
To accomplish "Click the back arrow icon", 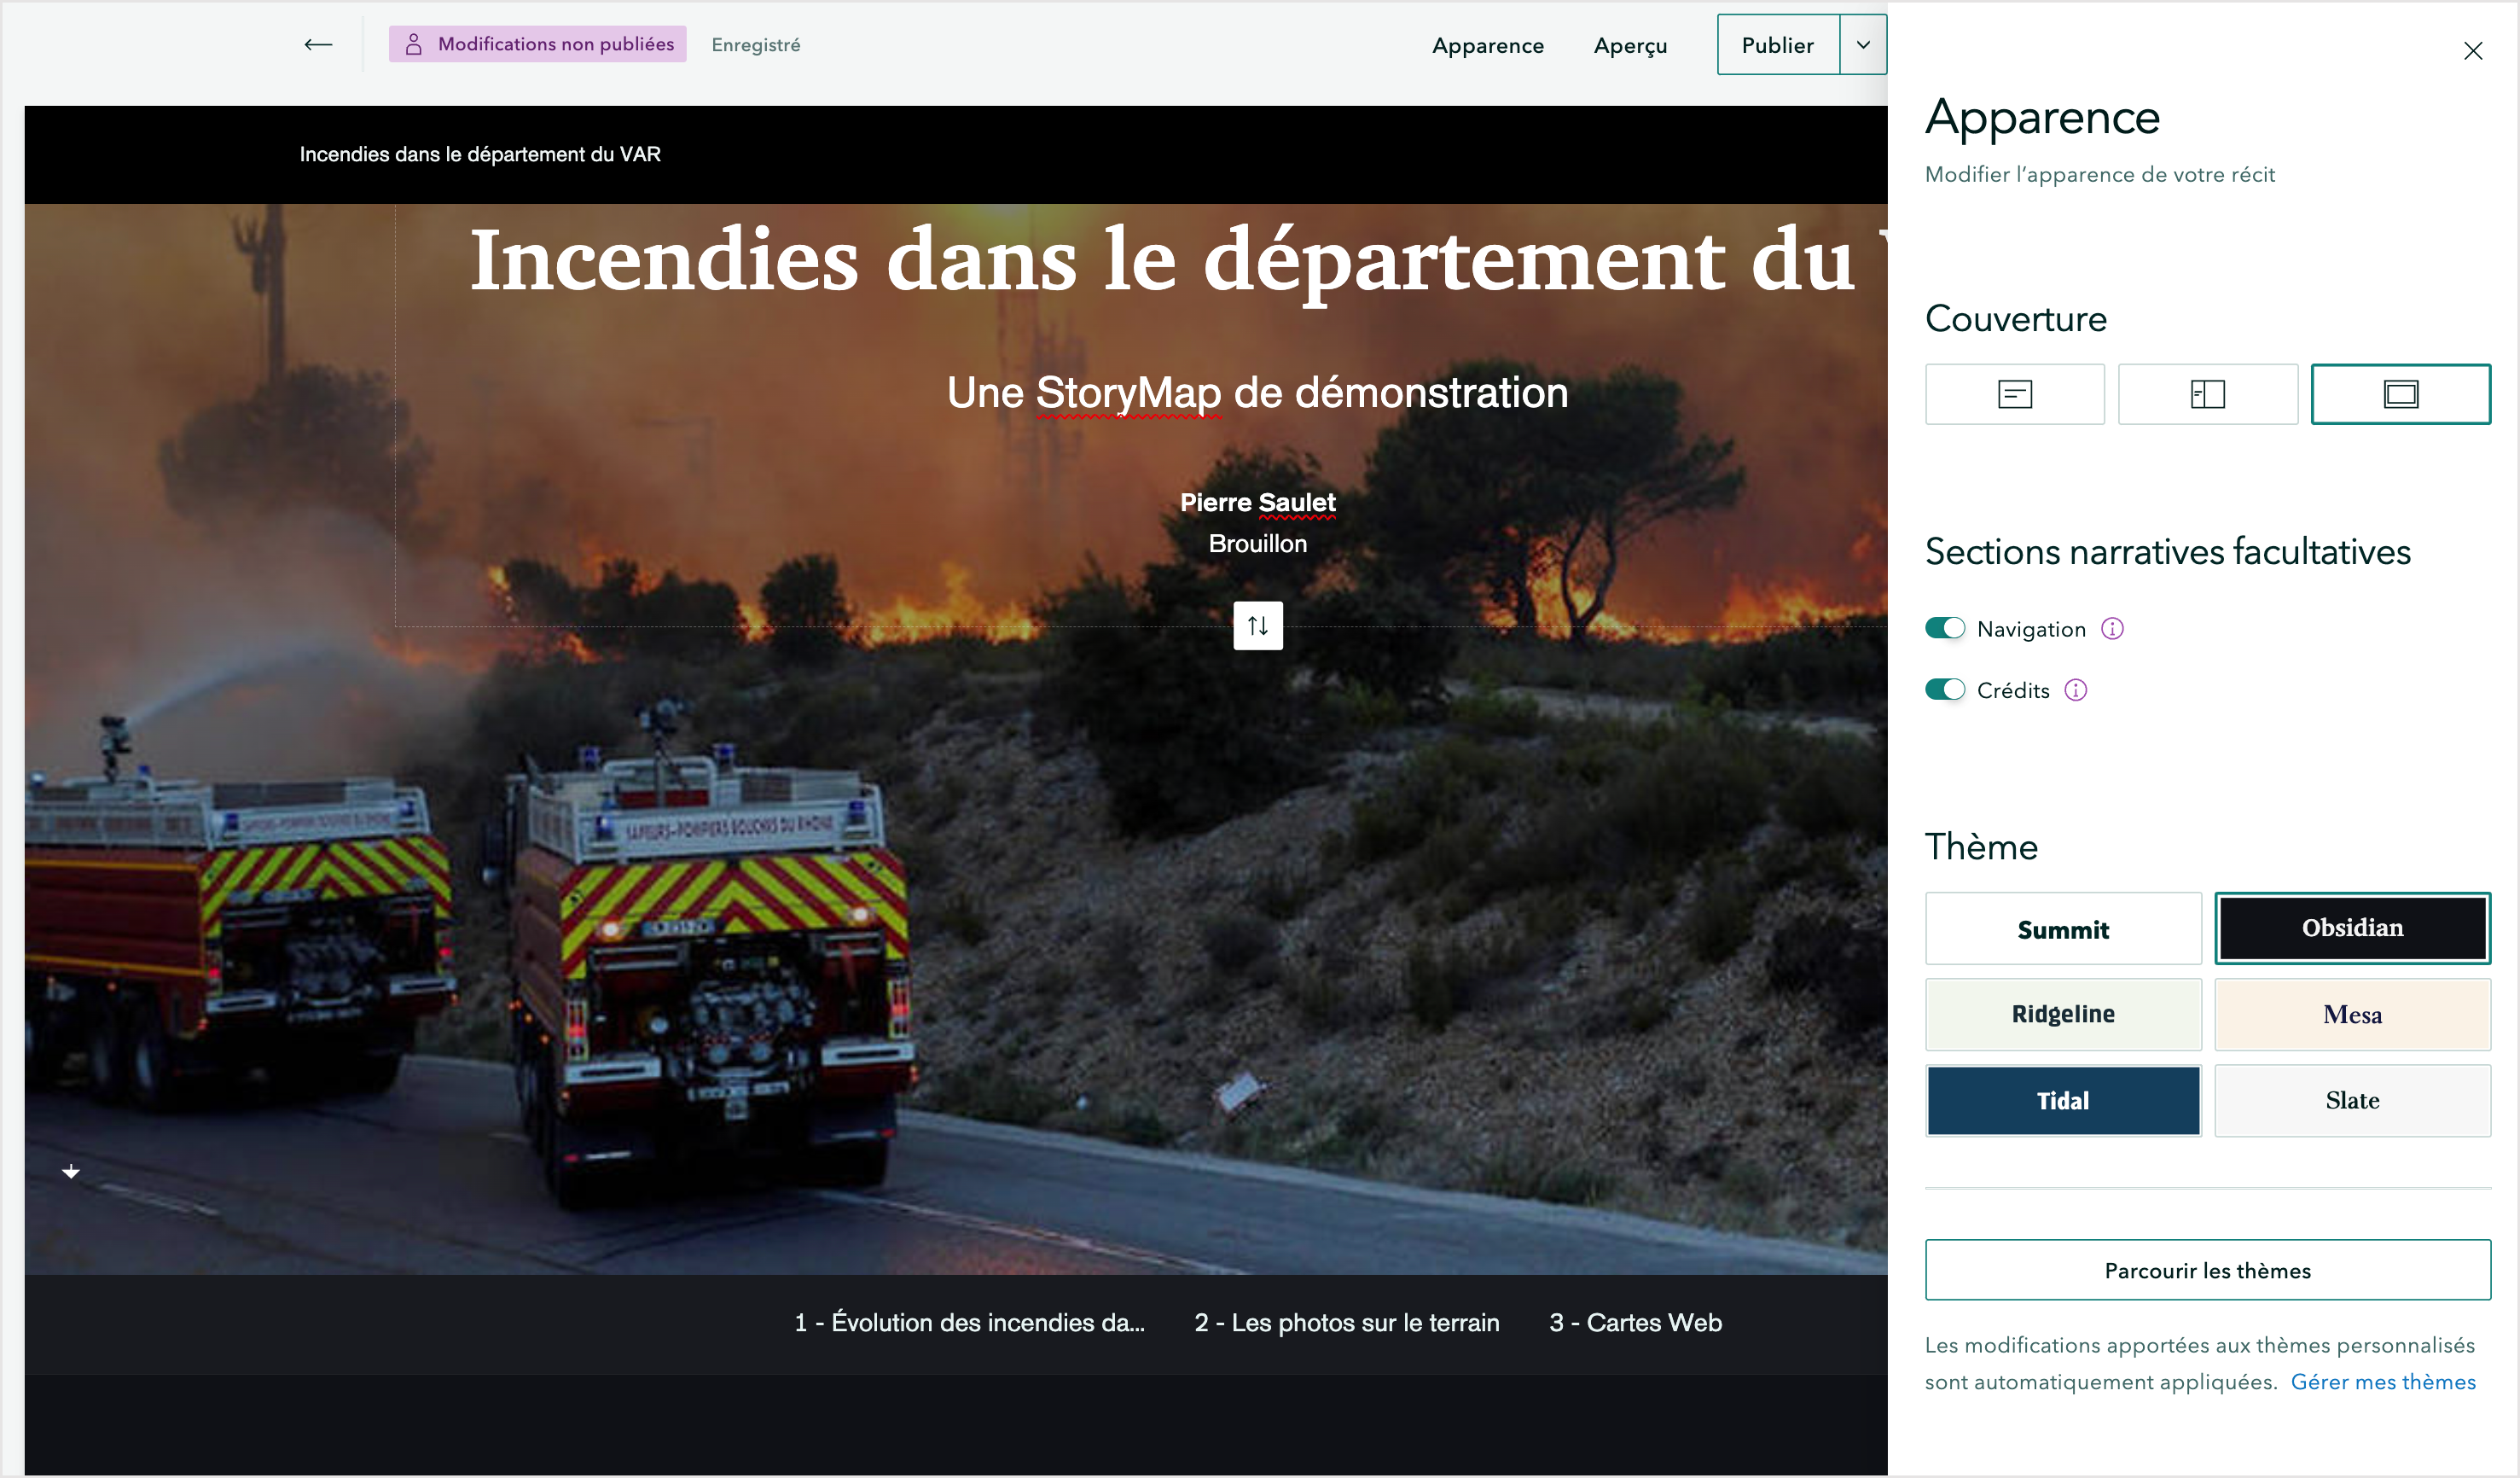I will click(318, 44).
